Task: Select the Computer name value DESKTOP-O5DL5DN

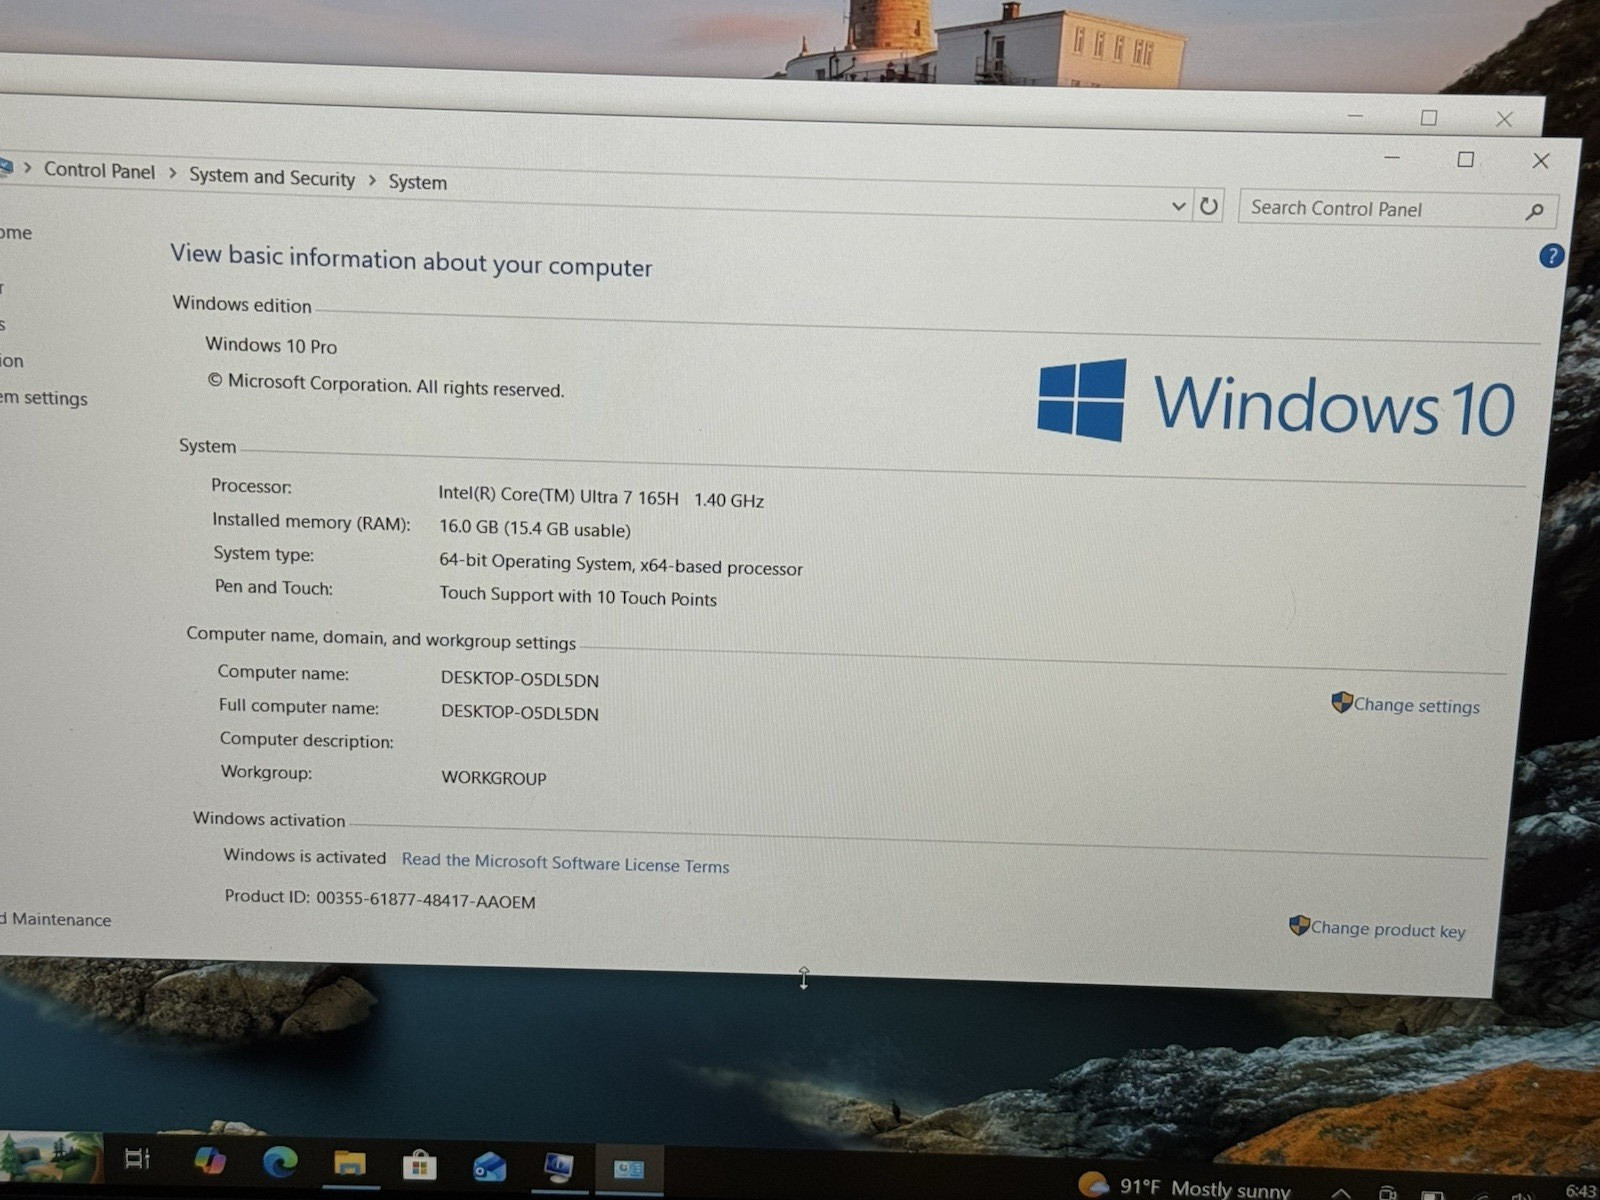Action: pyautogui.click(x=520, y=679)
